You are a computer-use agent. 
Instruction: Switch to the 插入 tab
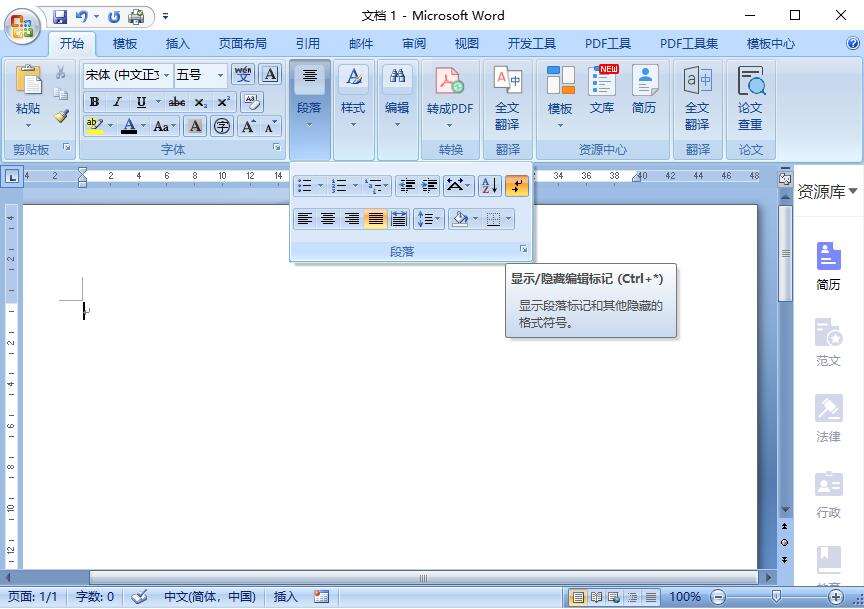pyautogui.click(x=177, y=44)
